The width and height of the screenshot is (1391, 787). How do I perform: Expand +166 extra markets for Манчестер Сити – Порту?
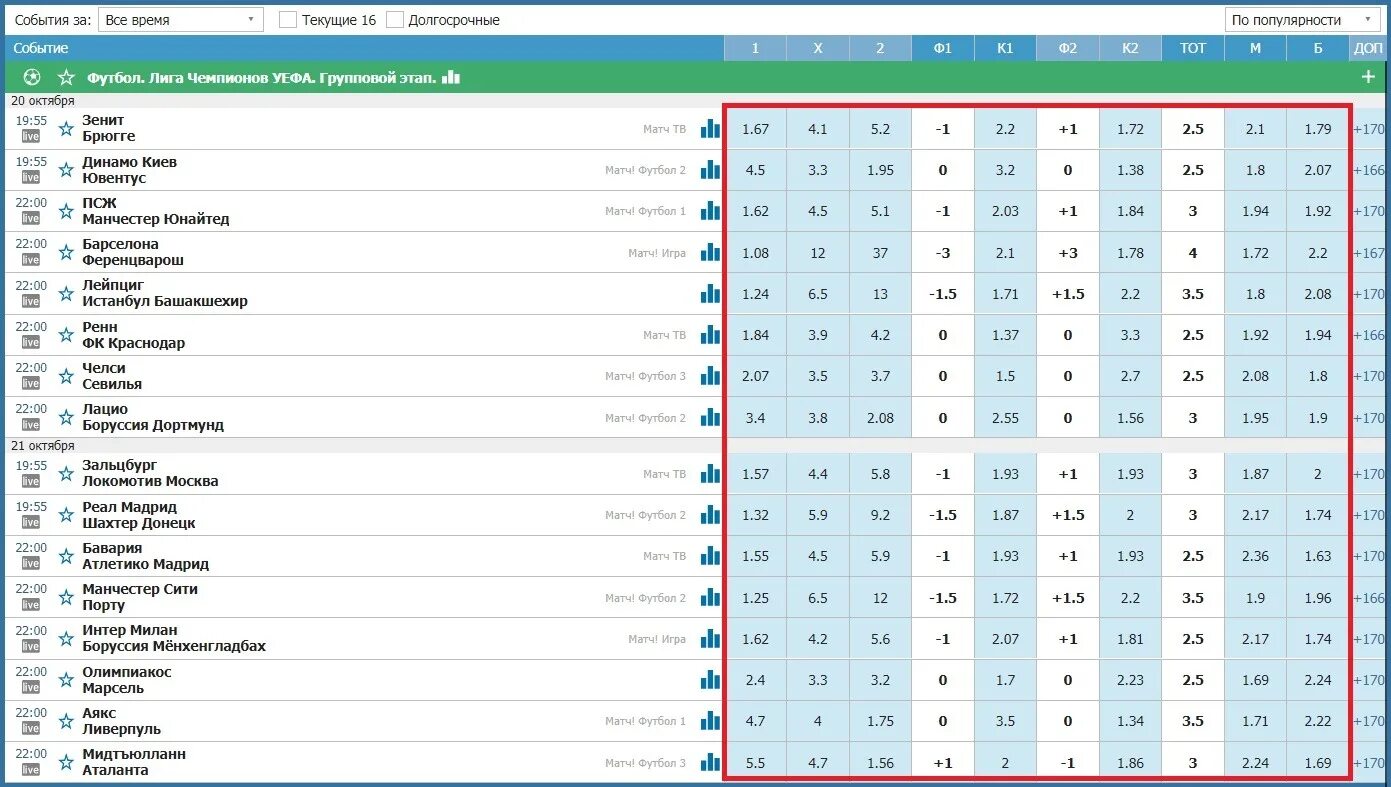click(1369, 598)
